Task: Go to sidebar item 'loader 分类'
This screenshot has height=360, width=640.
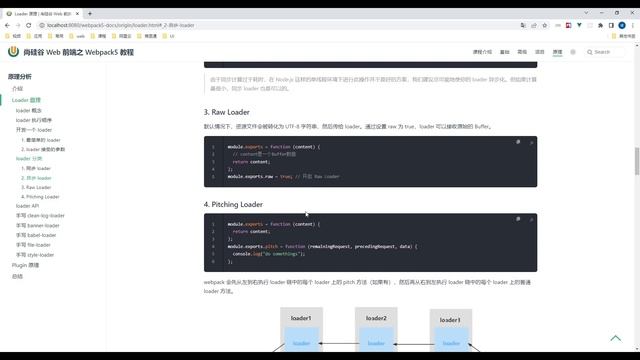Action: (29, 158)
